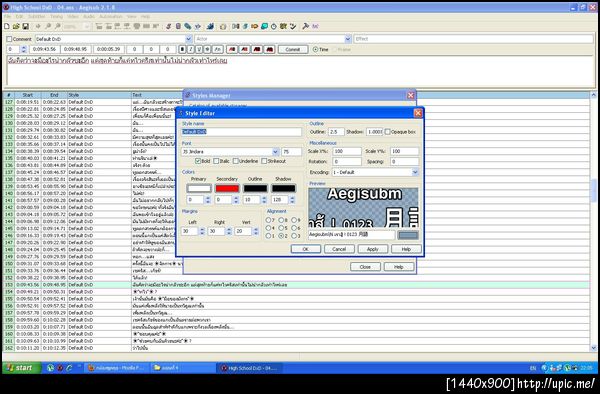Adjust shadow color alpha spinner
Image resolution: width=600 pixels, height=394 pixels.
click(292, 200)
